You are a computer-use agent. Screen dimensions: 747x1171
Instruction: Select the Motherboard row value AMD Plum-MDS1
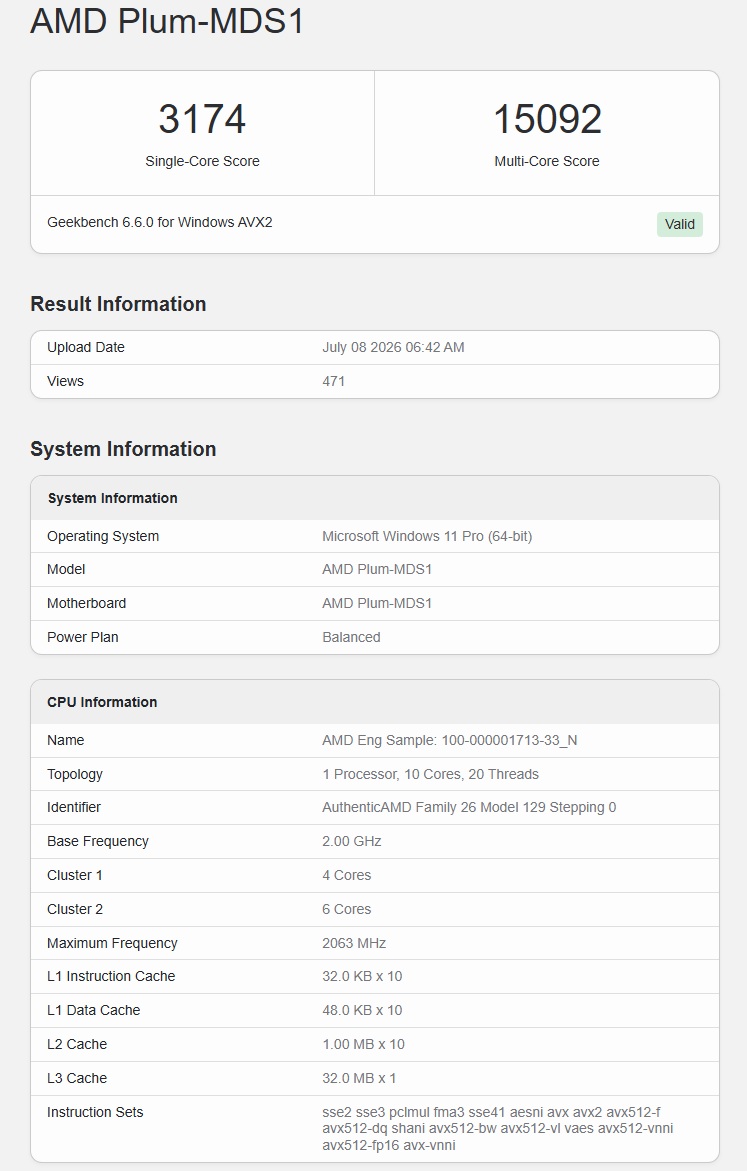pos(377,603)
